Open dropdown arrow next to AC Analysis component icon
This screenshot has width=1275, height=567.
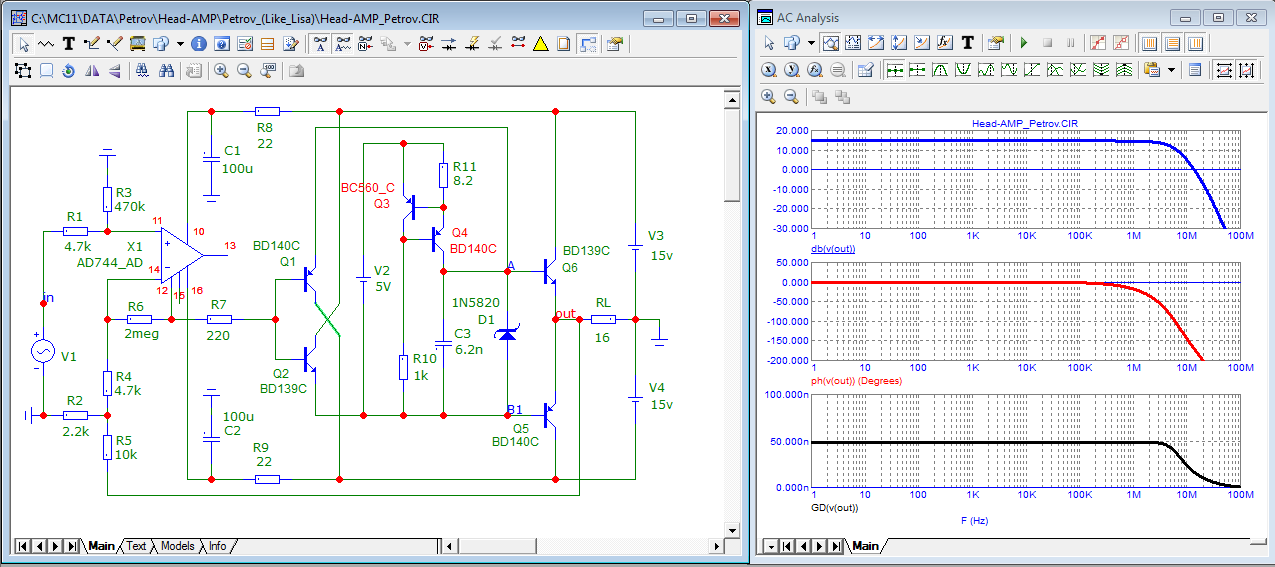tap(809, 43)
